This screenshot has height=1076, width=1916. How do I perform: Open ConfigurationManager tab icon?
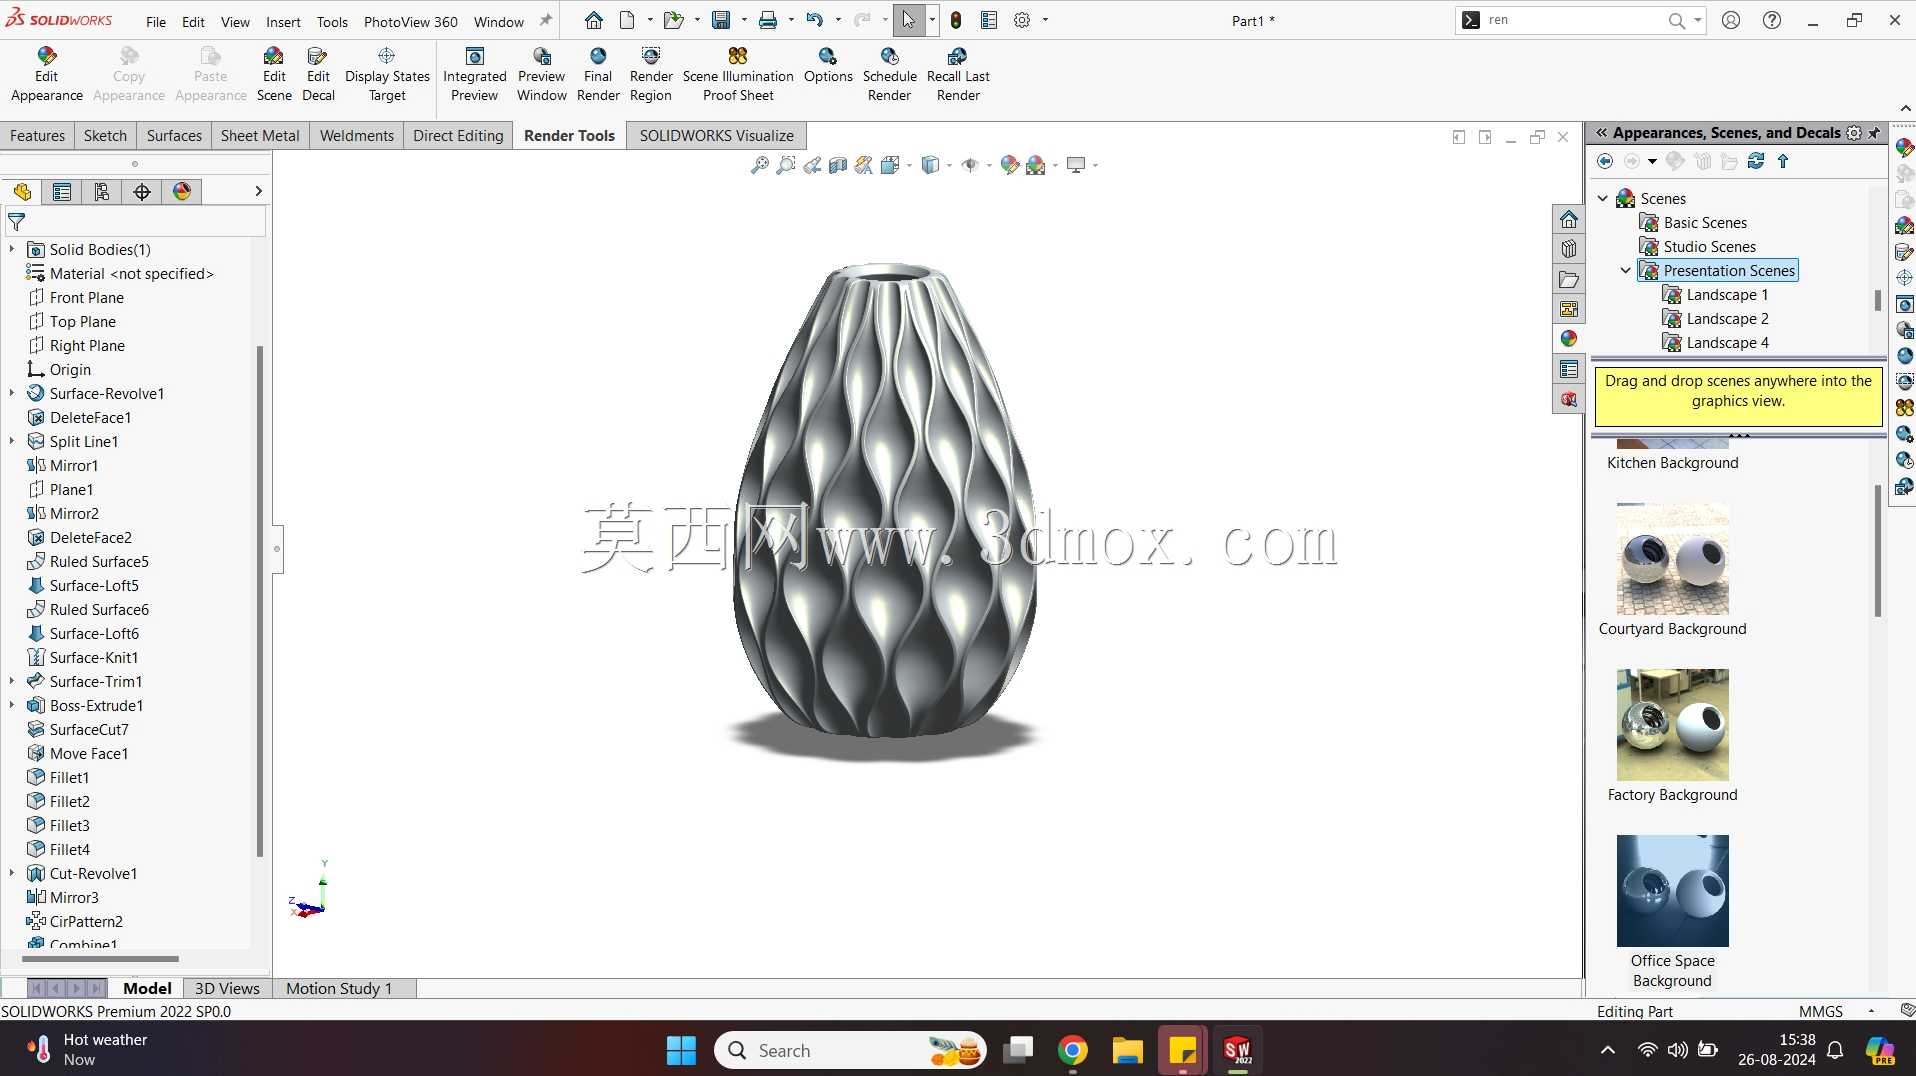tap(102, 192)
